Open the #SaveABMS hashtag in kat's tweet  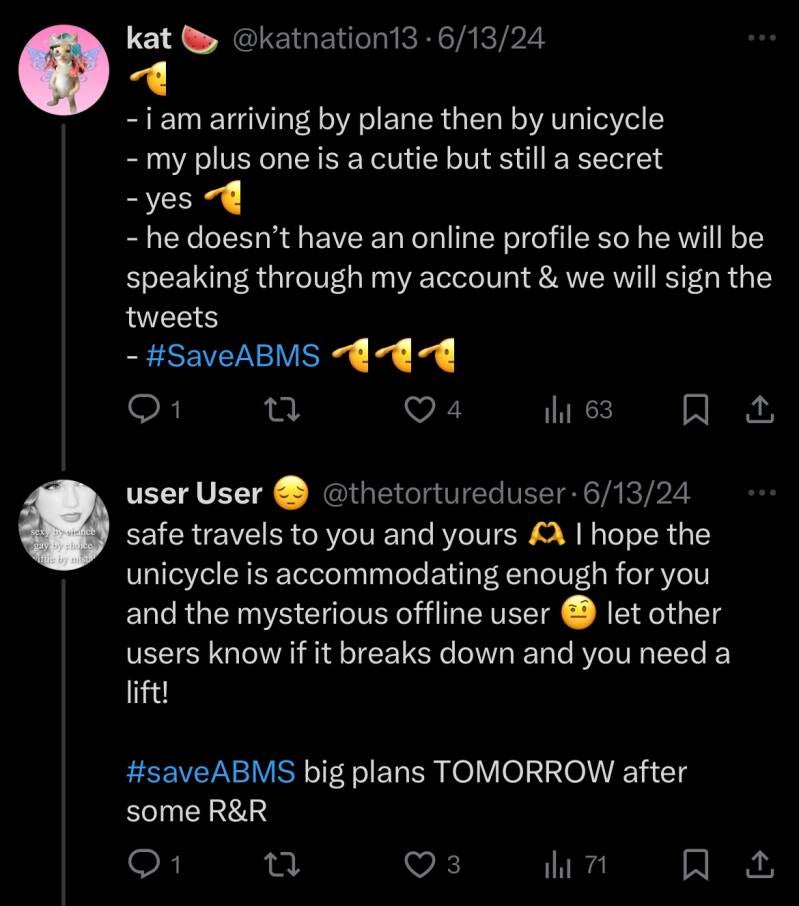[x=233, y=355]
